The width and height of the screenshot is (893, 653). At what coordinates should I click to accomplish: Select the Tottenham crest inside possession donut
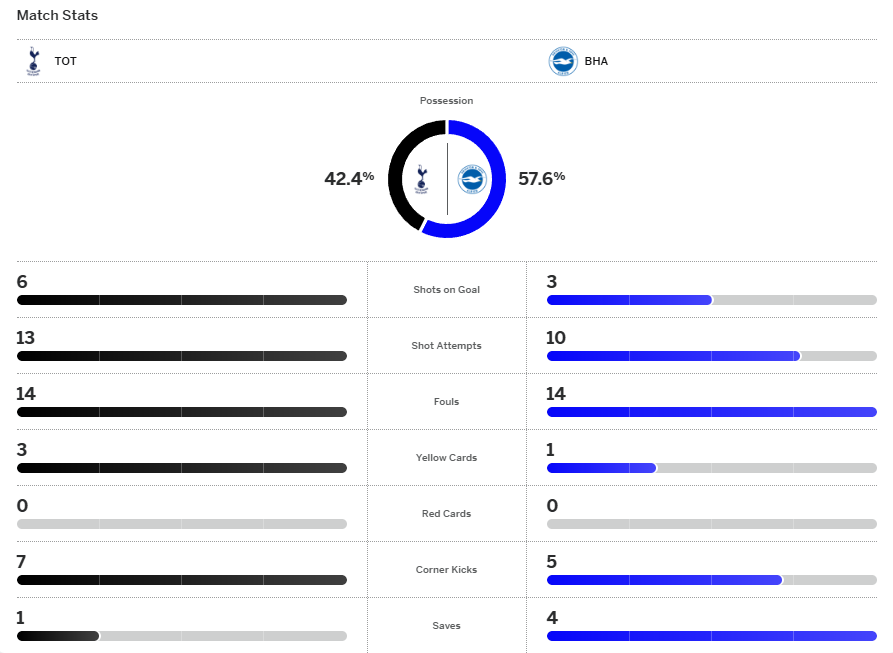pyautogui.click(x=422, y=179)
